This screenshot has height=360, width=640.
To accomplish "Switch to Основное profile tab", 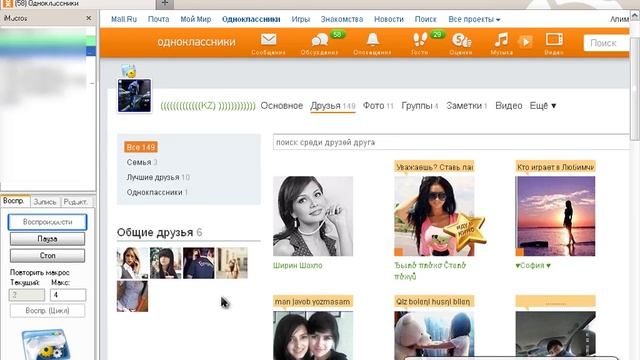I will [282, 106].
